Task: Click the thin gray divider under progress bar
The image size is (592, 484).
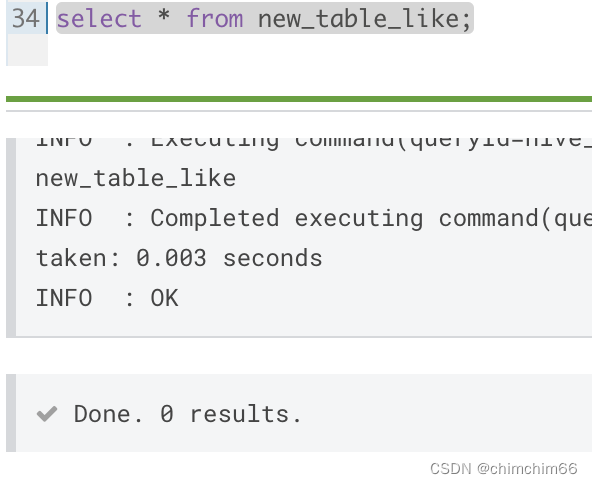Action: (x=299, y=111)
